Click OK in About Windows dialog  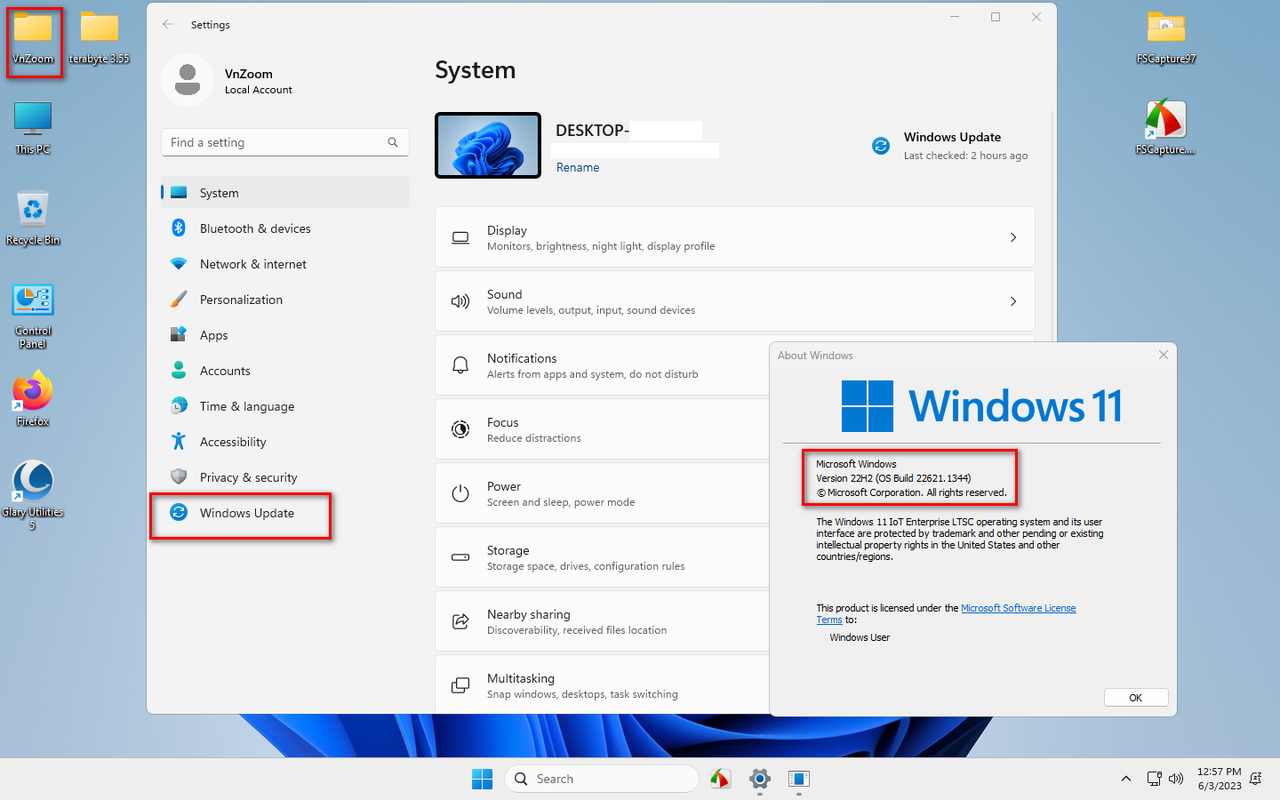(1136, 698)
